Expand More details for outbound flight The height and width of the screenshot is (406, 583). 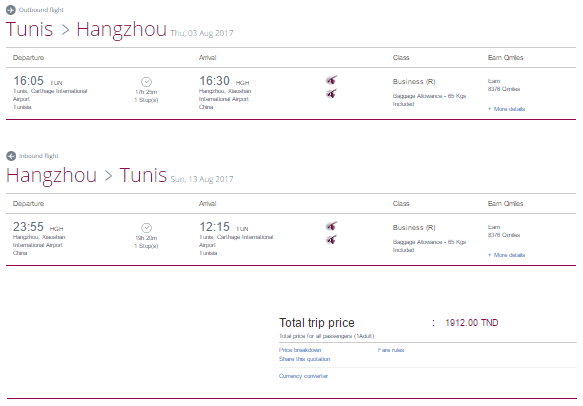click(x=506, y=109)
